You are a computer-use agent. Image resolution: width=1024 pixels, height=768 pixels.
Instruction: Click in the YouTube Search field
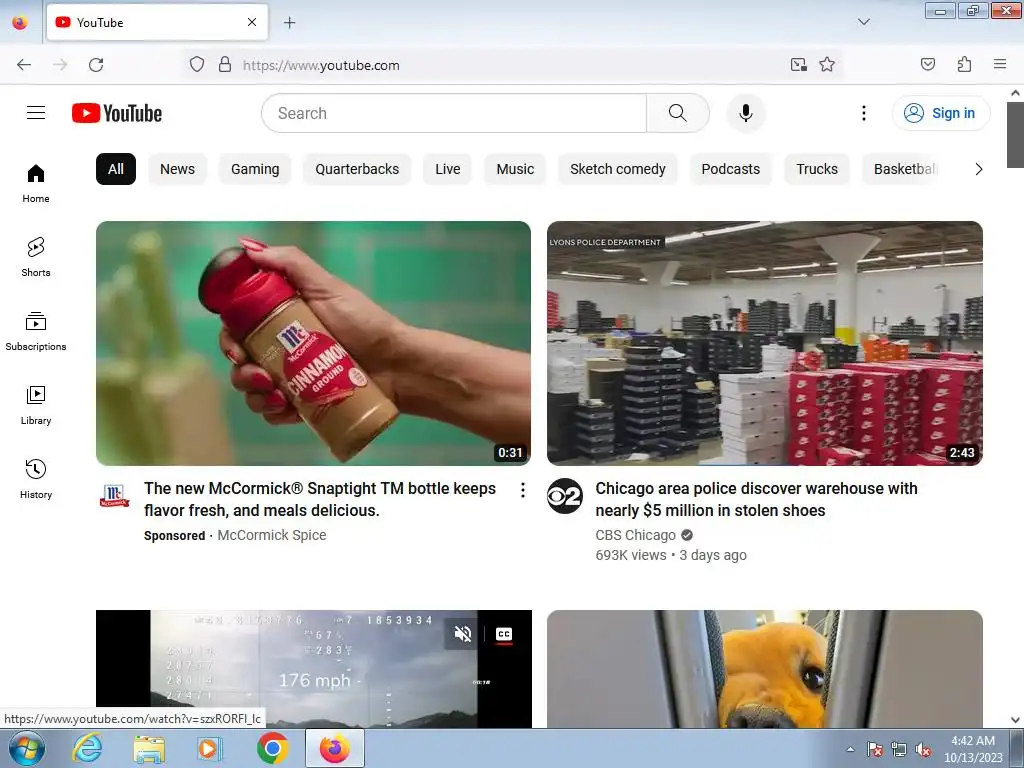pyautogui.click(x=455, y=113)
